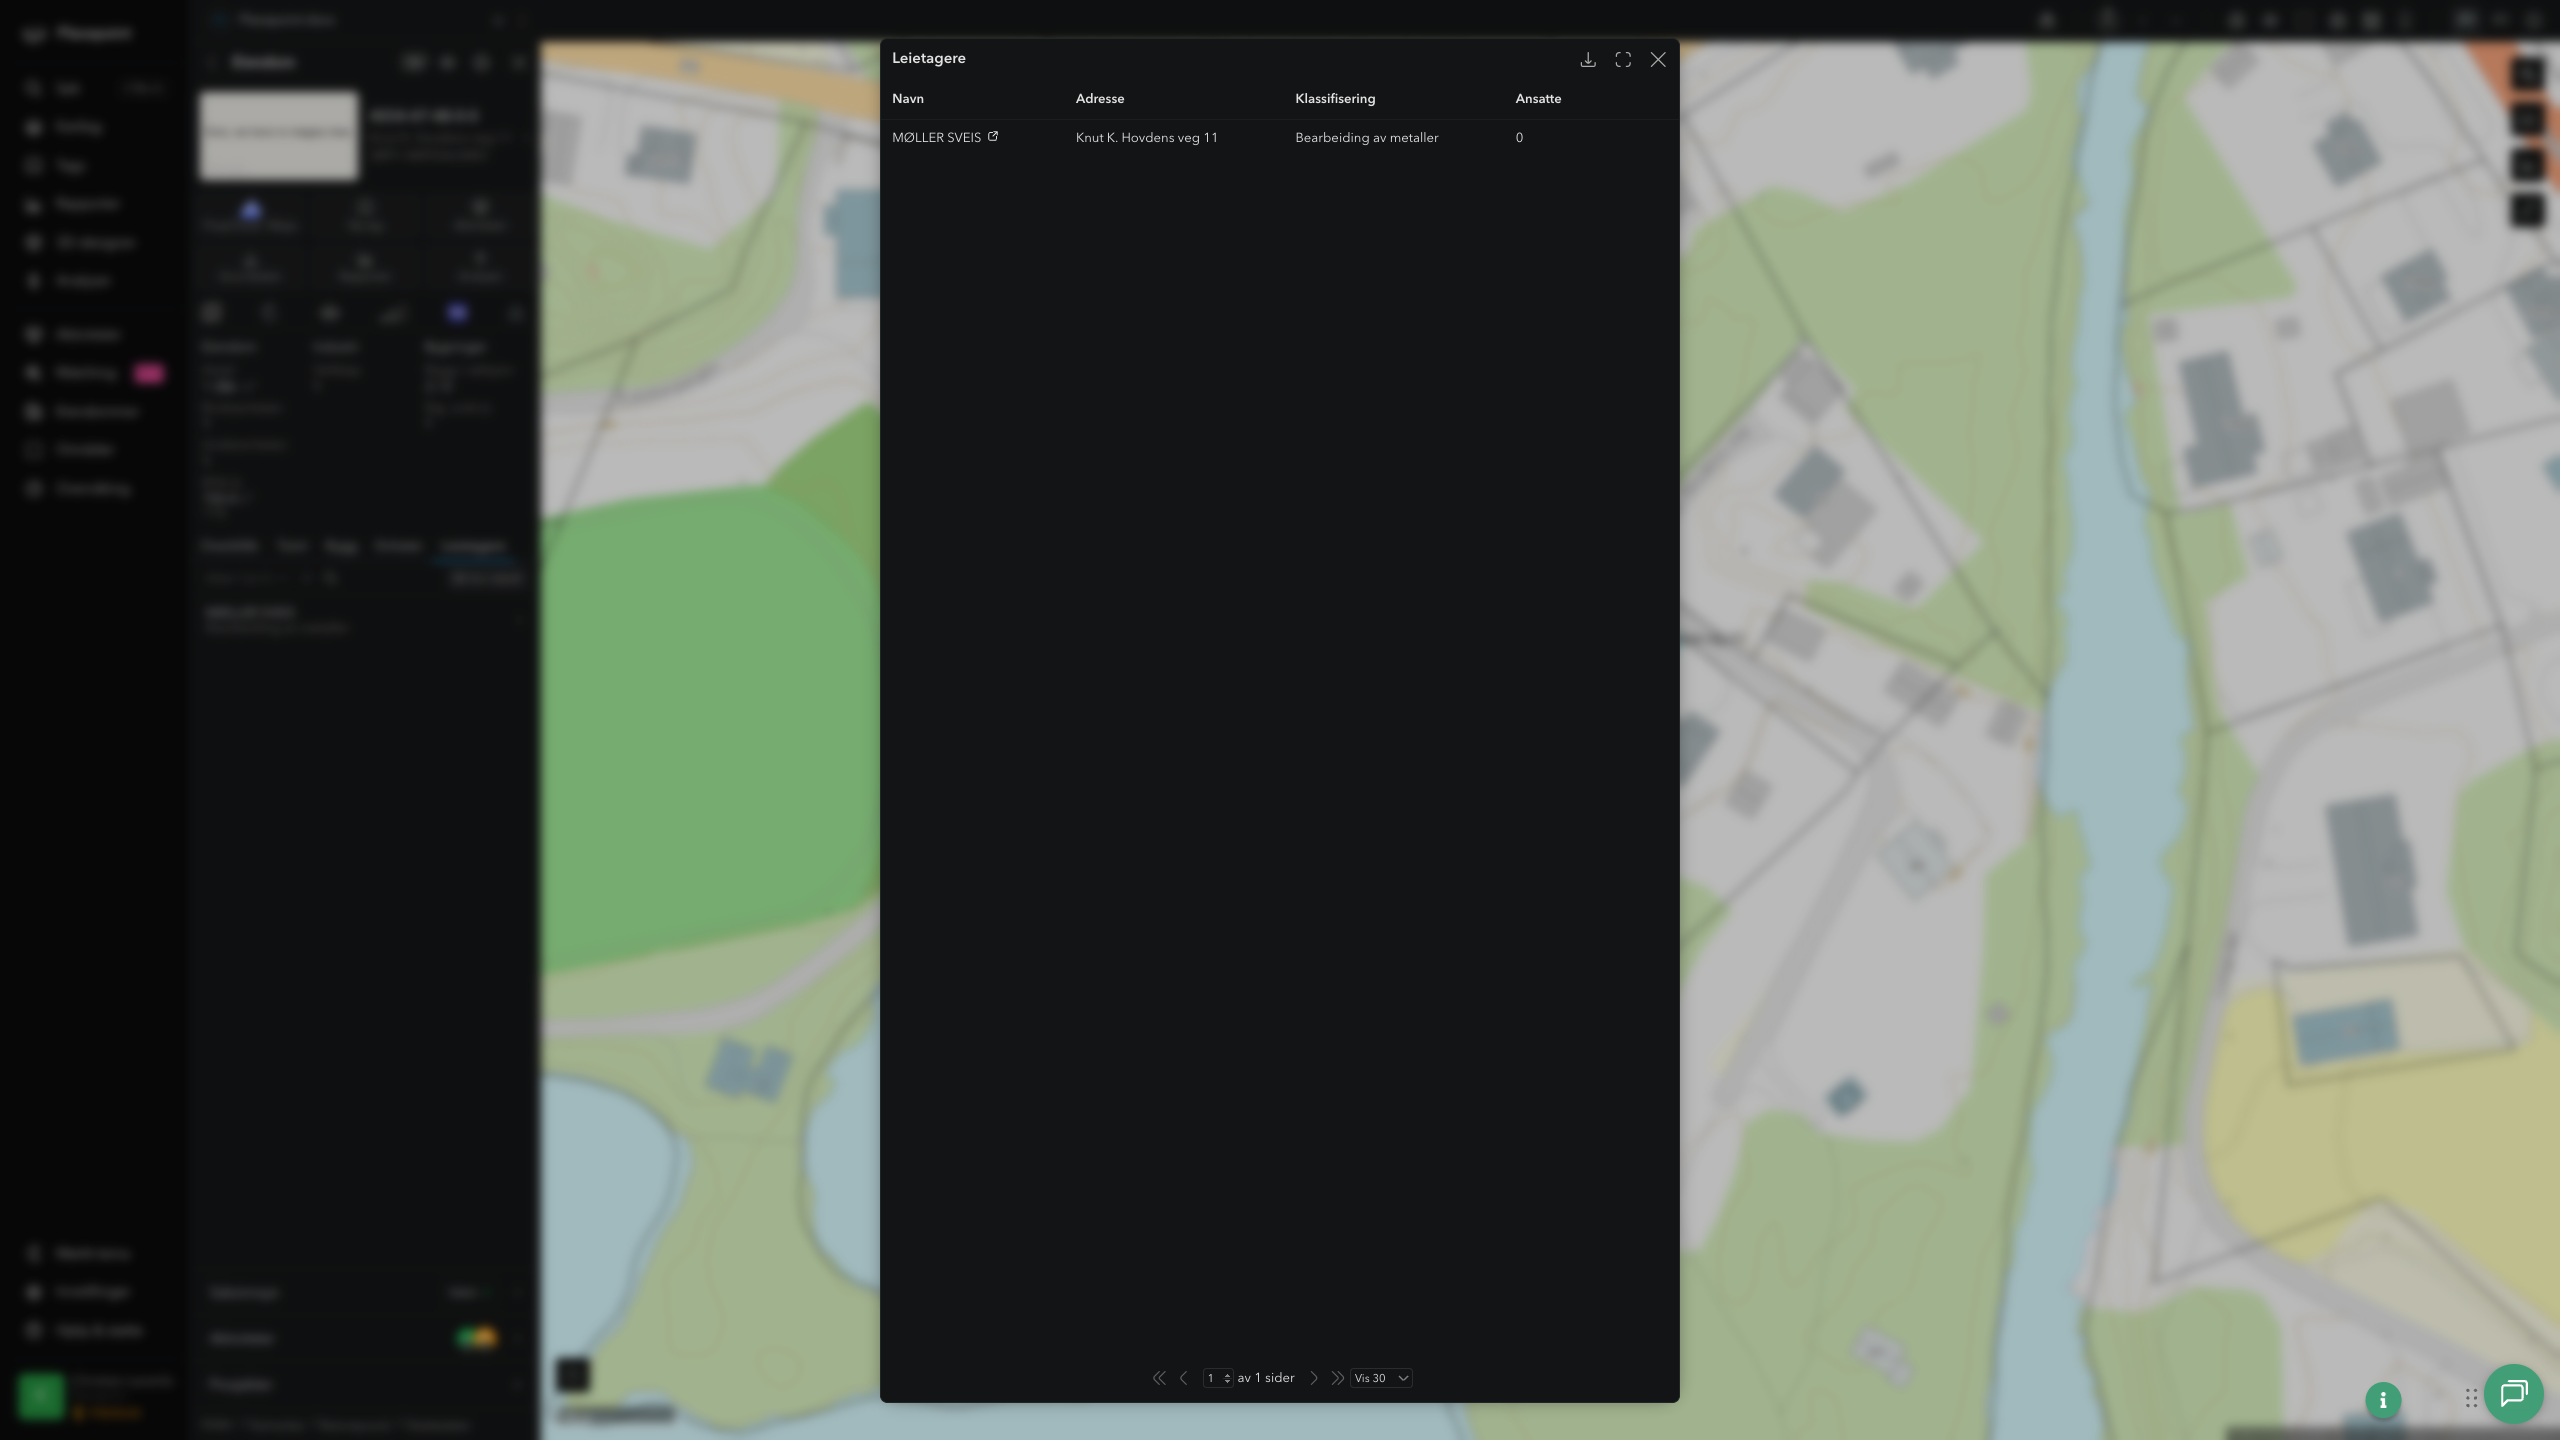
Task: Click the dotted grip handle beside chat
Action: (2471, 1398)
